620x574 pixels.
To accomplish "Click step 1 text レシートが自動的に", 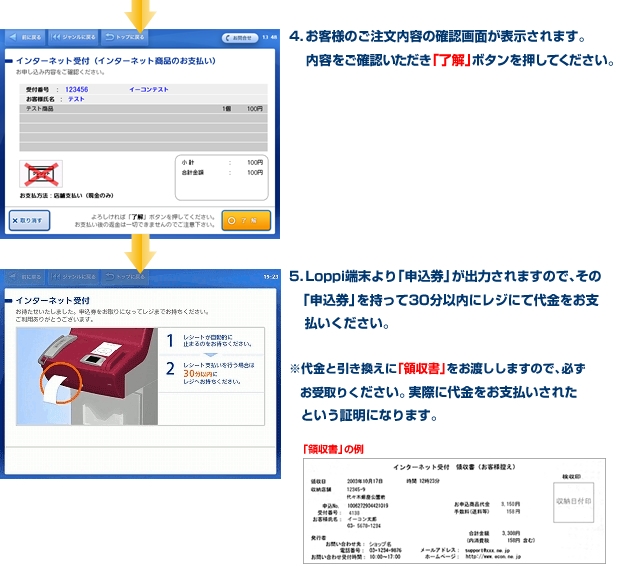I will (208, 337).
